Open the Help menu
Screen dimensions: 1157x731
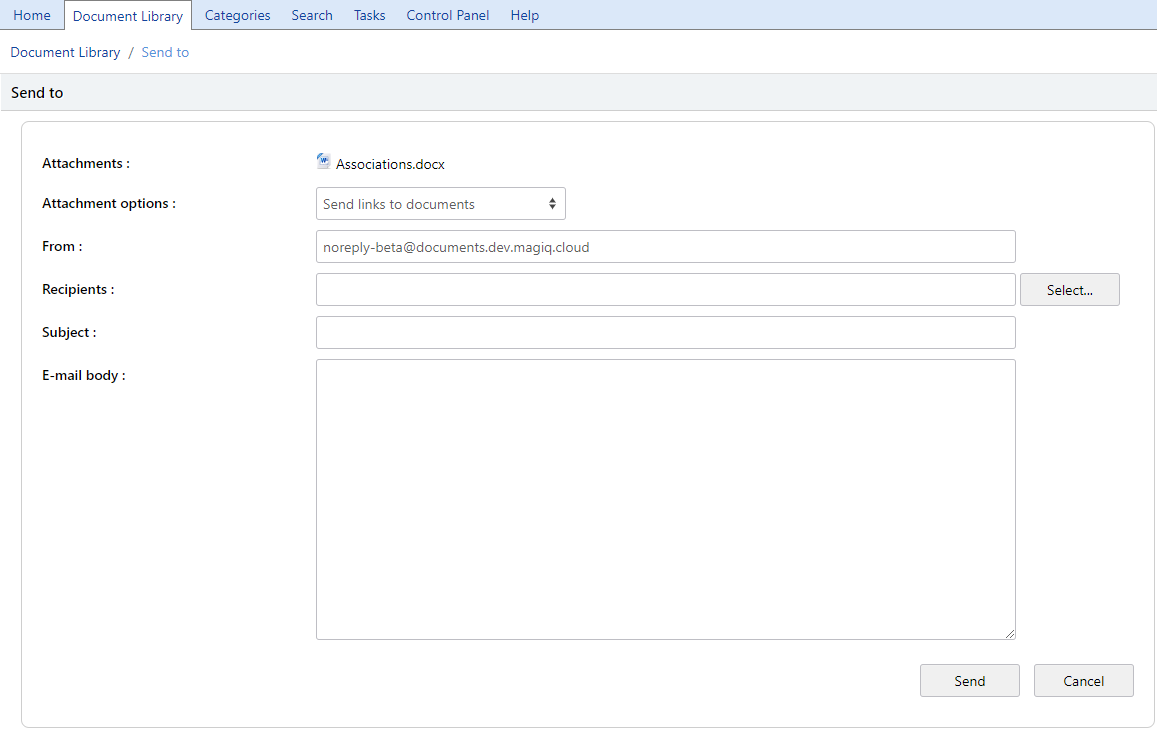click(524, 15)
